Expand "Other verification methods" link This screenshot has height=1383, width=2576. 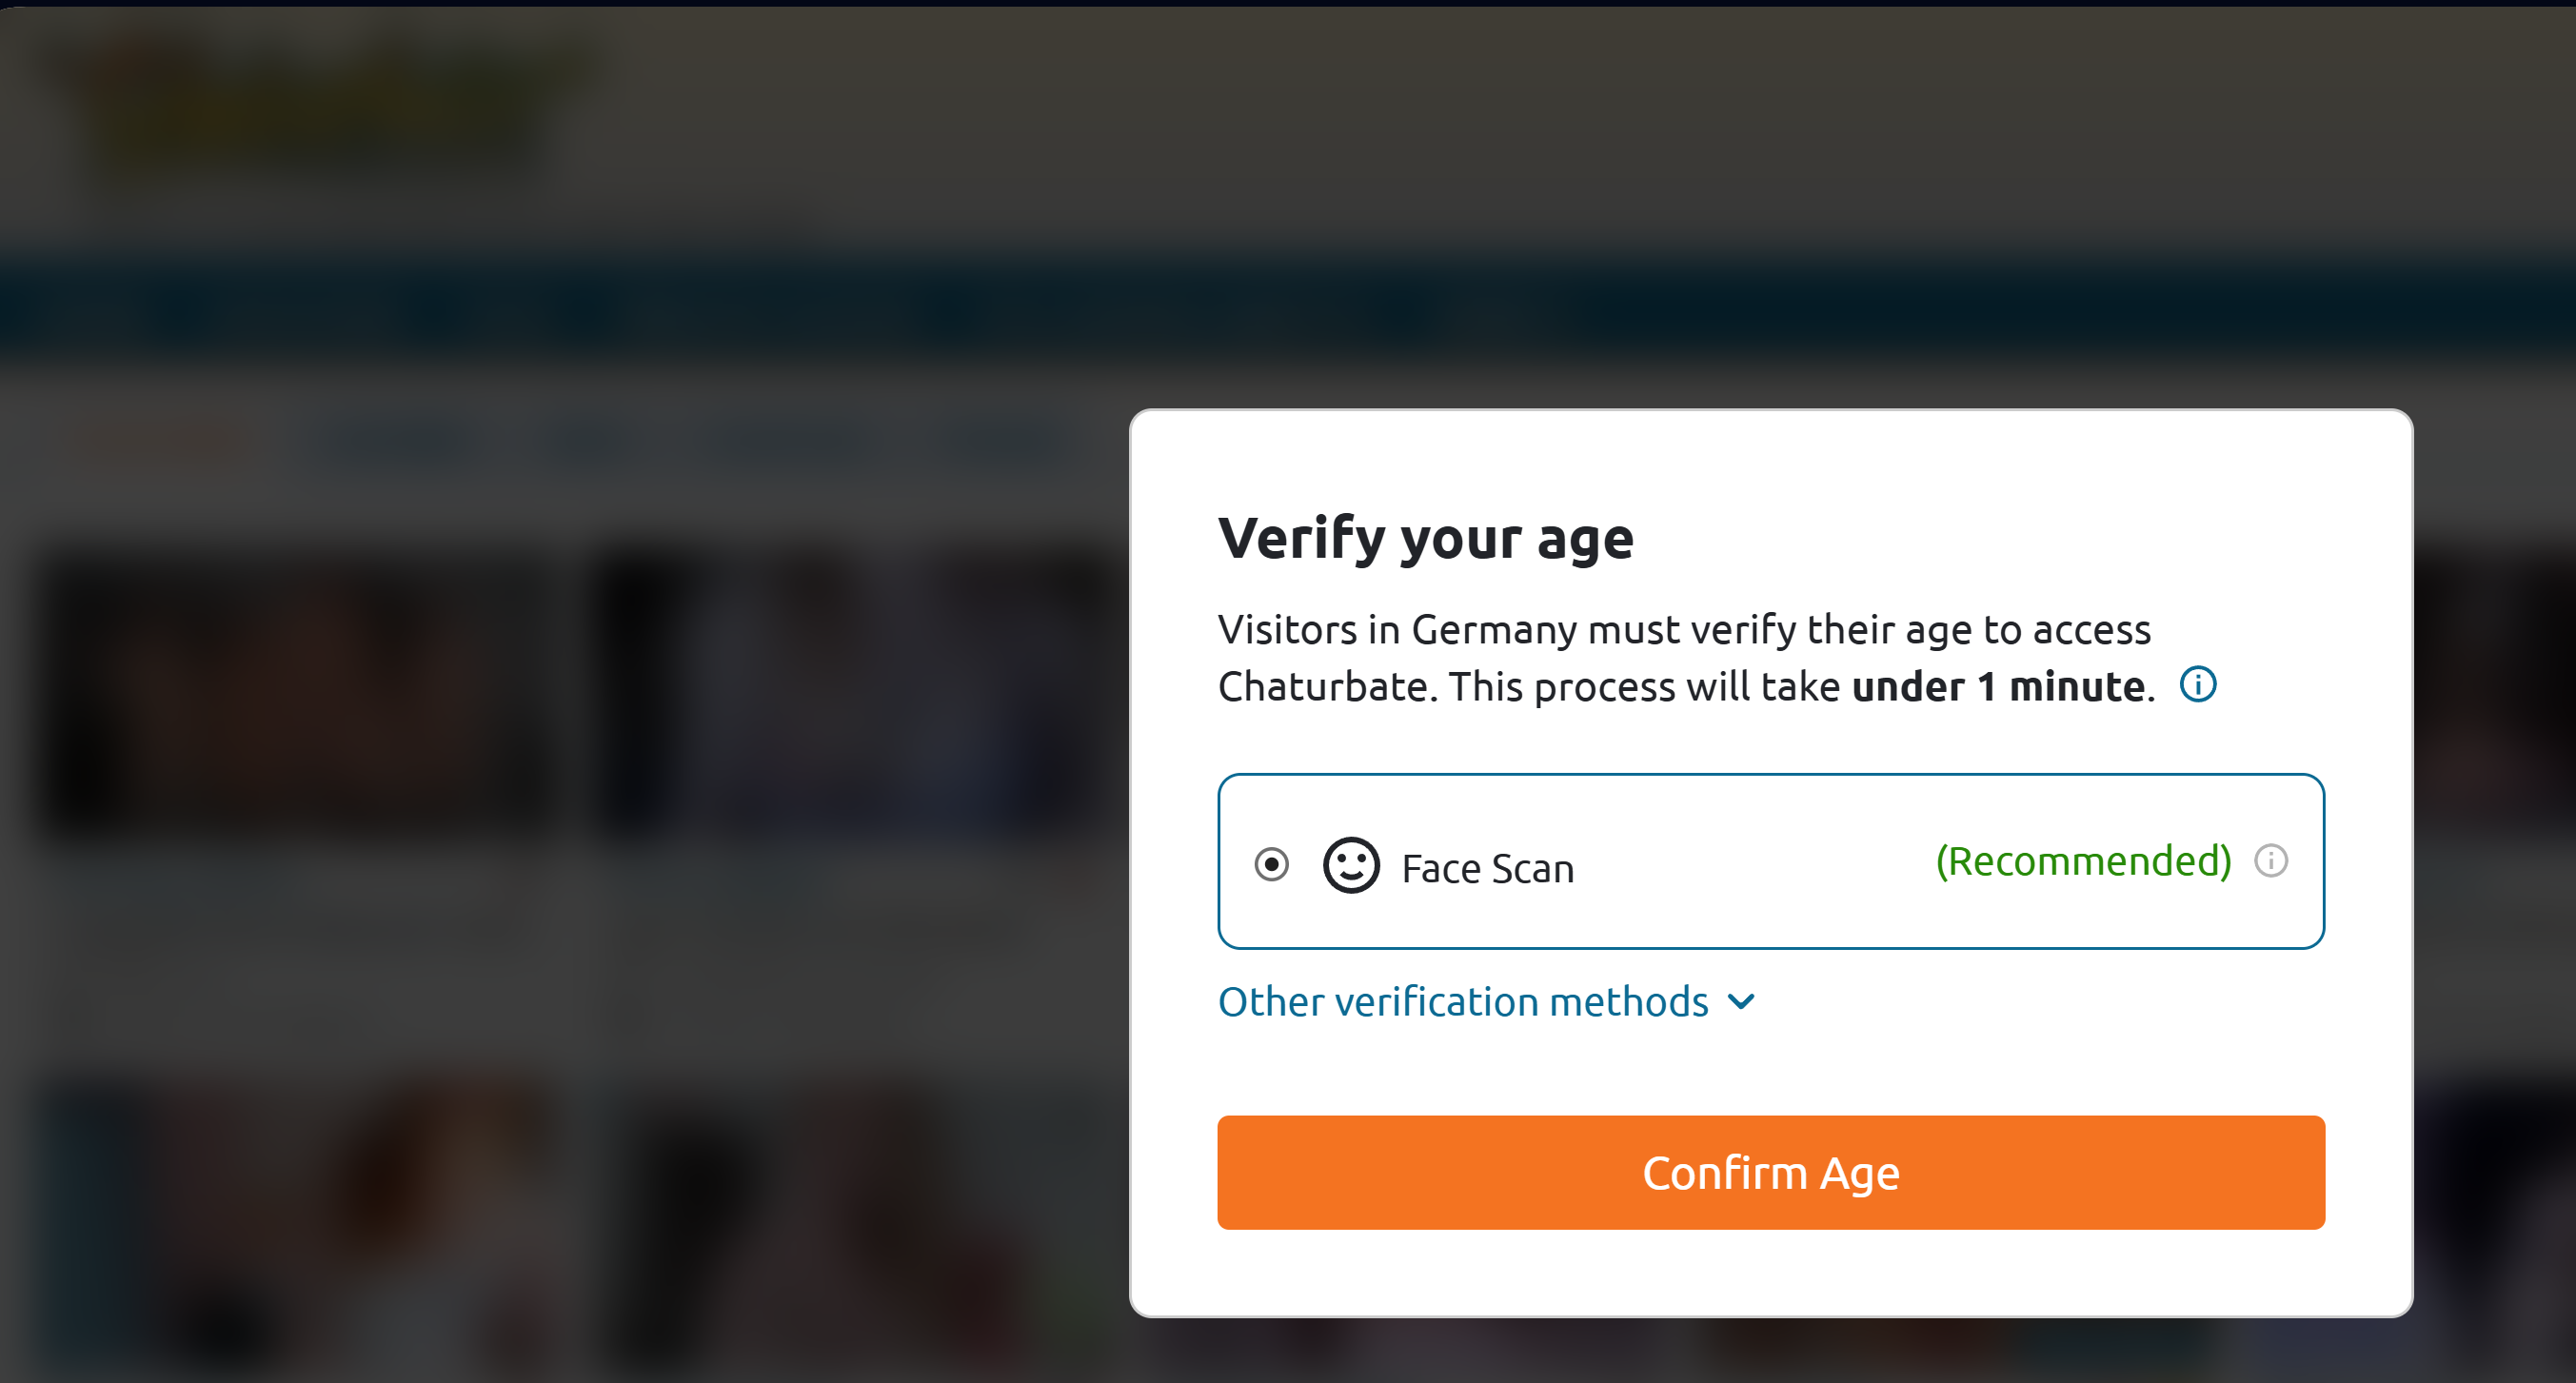[x=1462, y=1002]
